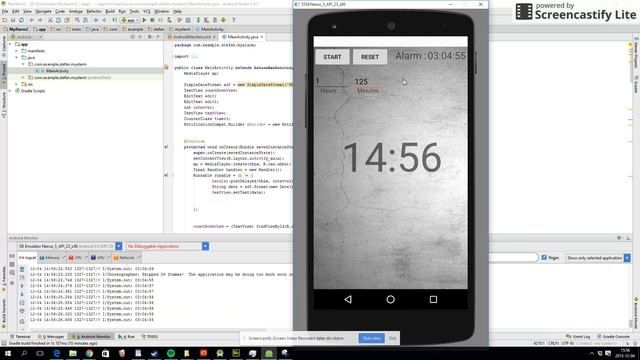Open Windows Start menu

(x=8, y=353)
